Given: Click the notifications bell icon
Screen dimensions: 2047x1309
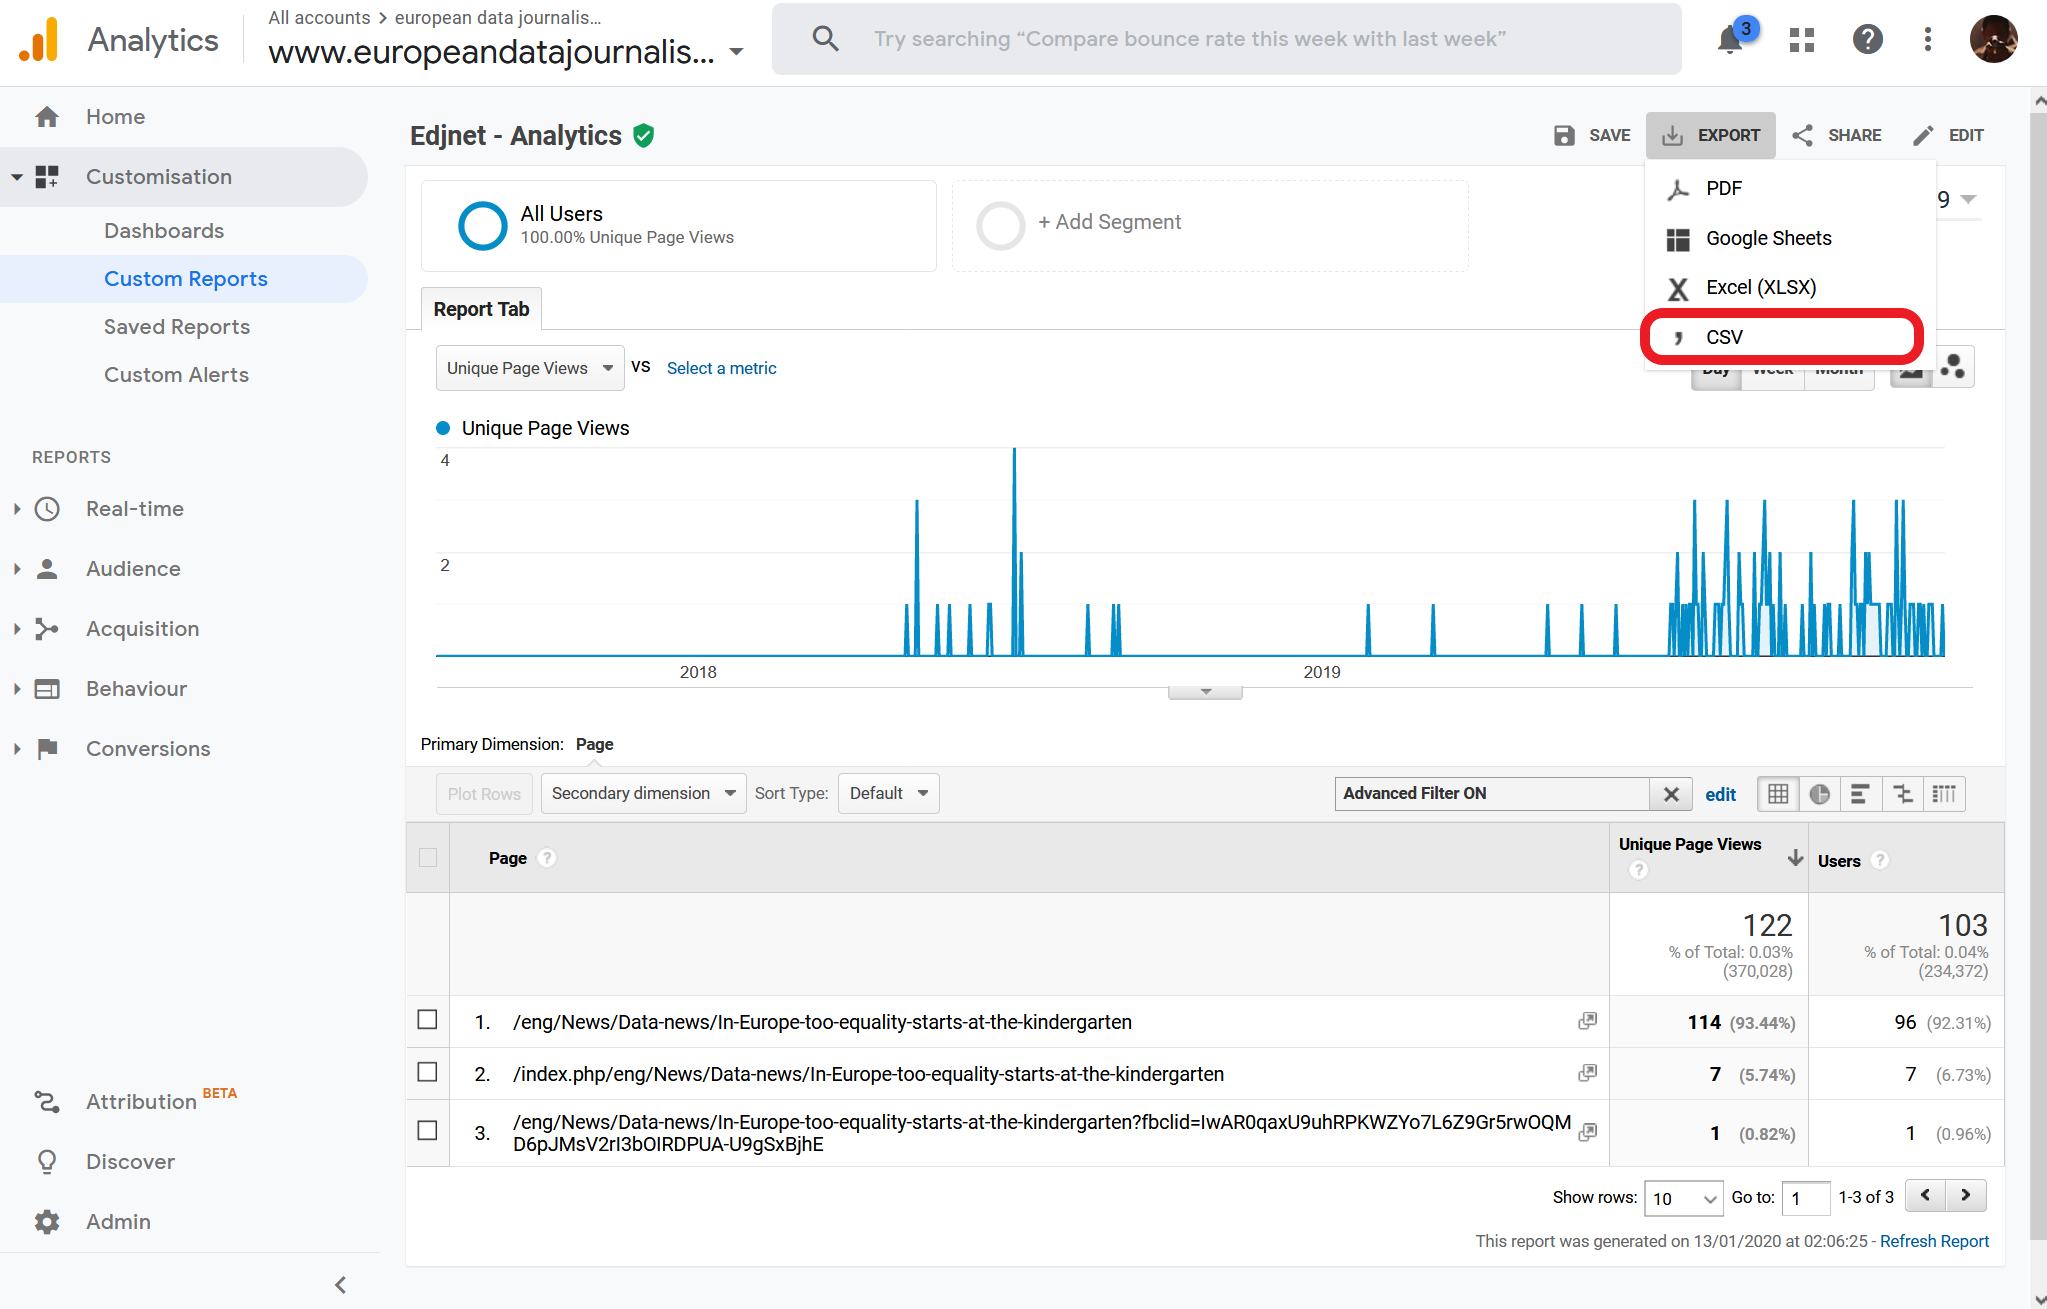Looking at the screenshot, I should pyautogui.click(x=1730, y=40).
